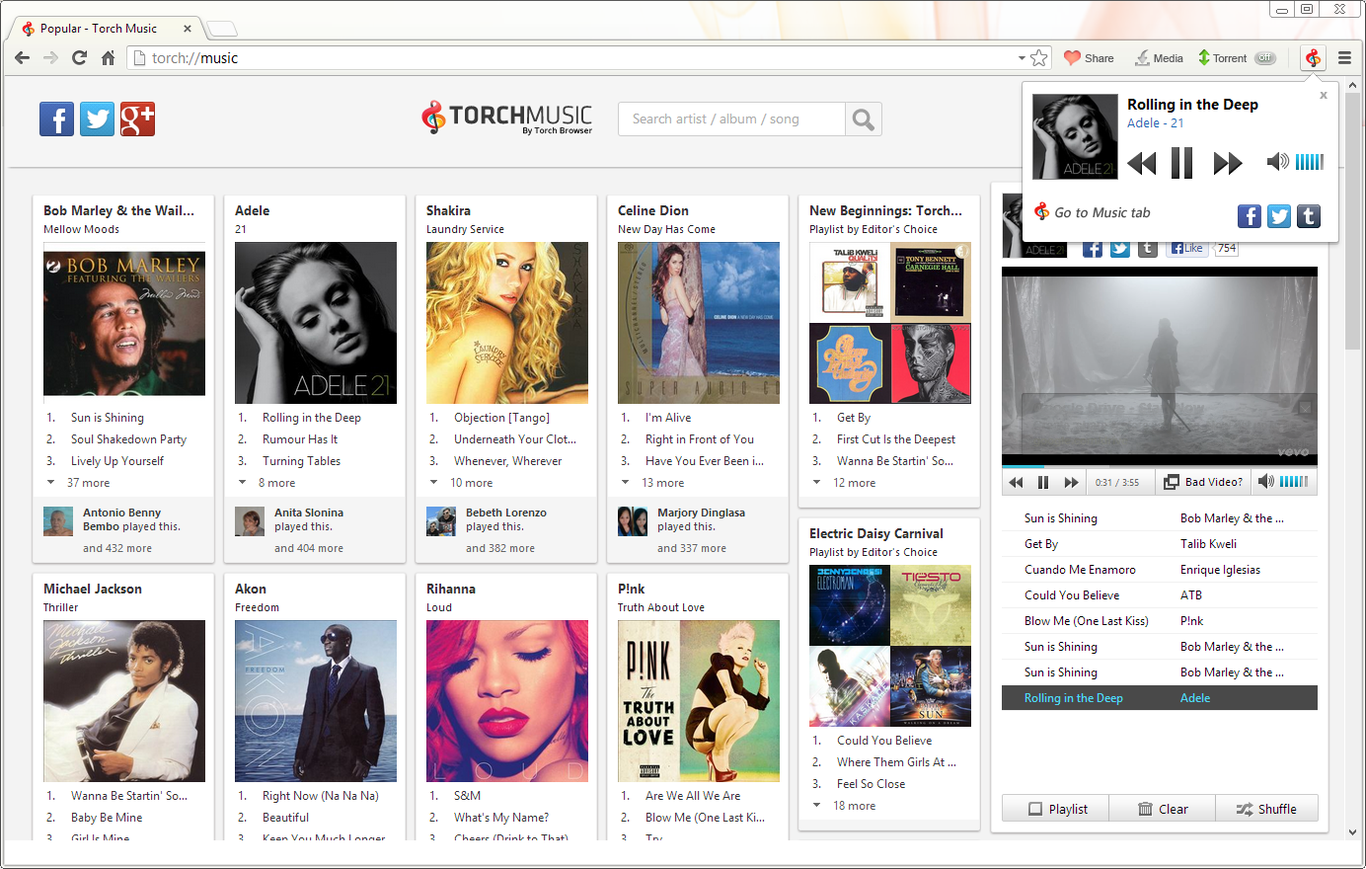Click the Torch Music logo
Viewport: 1366px width, 869px height.
pyautogui.click(x=507, y=118)
